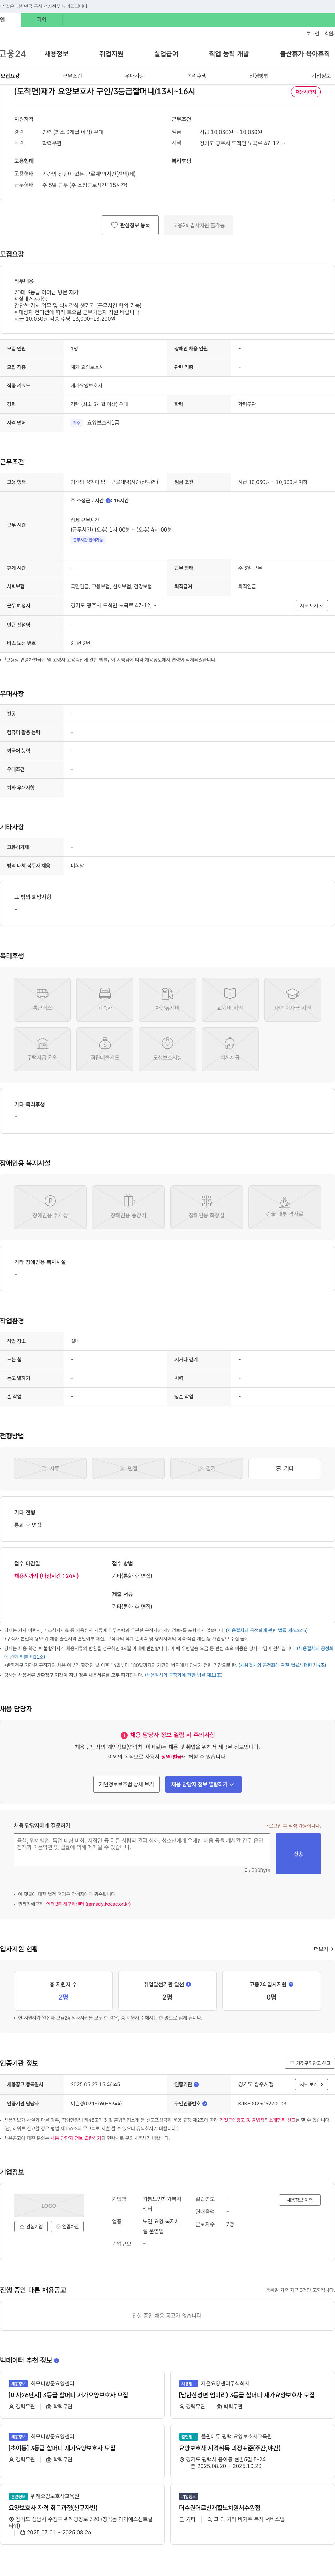This screenshot has height=2576, width=335.
Task: Click the 서류 screening method tile
Action: click(50, 1469)
